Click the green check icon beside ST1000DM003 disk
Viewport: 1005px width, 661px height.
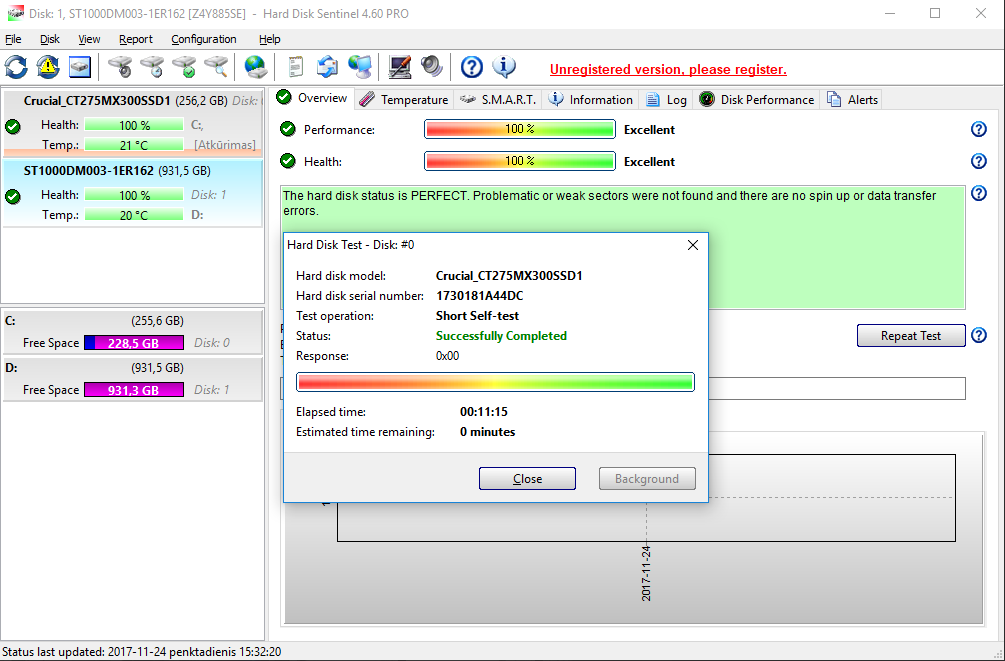pyautogui.click(x=13, y=196)
